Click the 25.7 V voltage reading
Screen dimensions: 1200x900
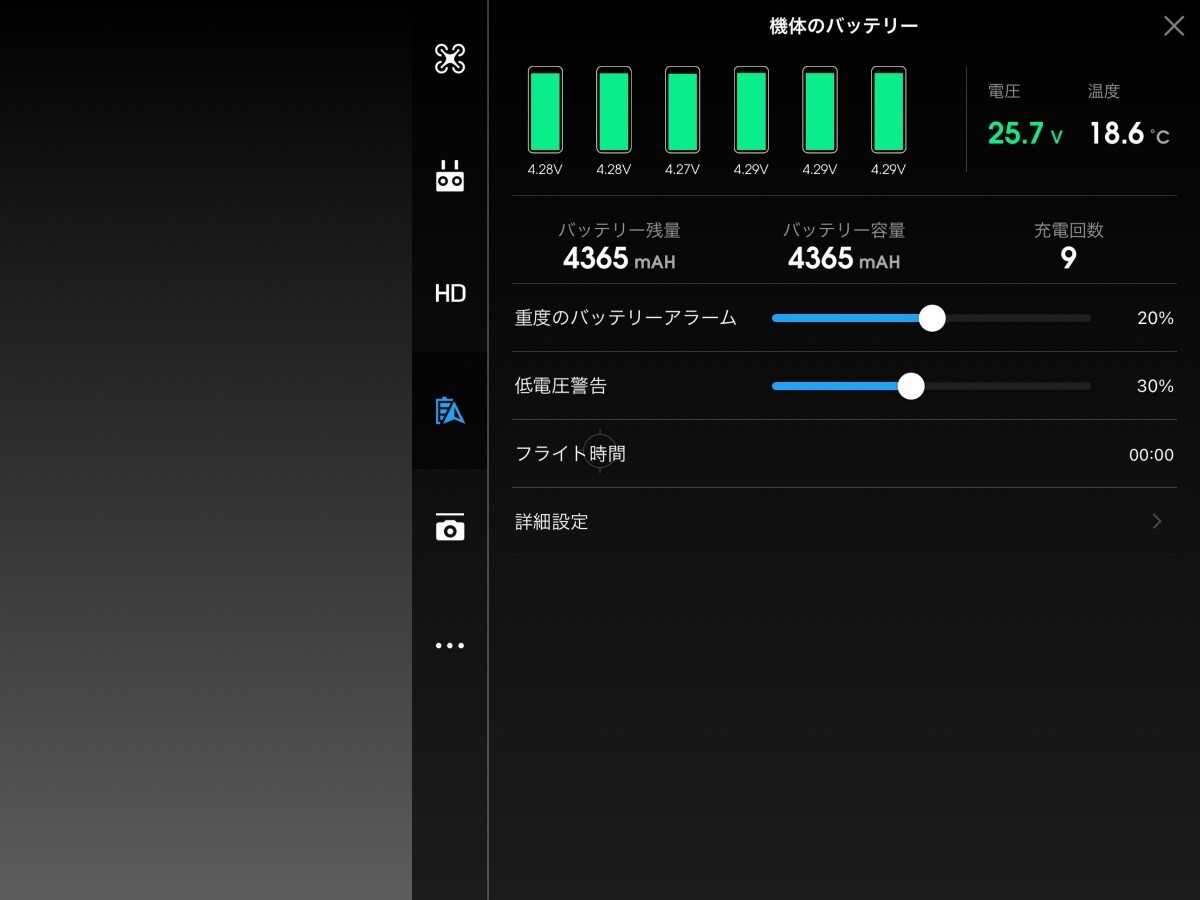[1025, 133]
